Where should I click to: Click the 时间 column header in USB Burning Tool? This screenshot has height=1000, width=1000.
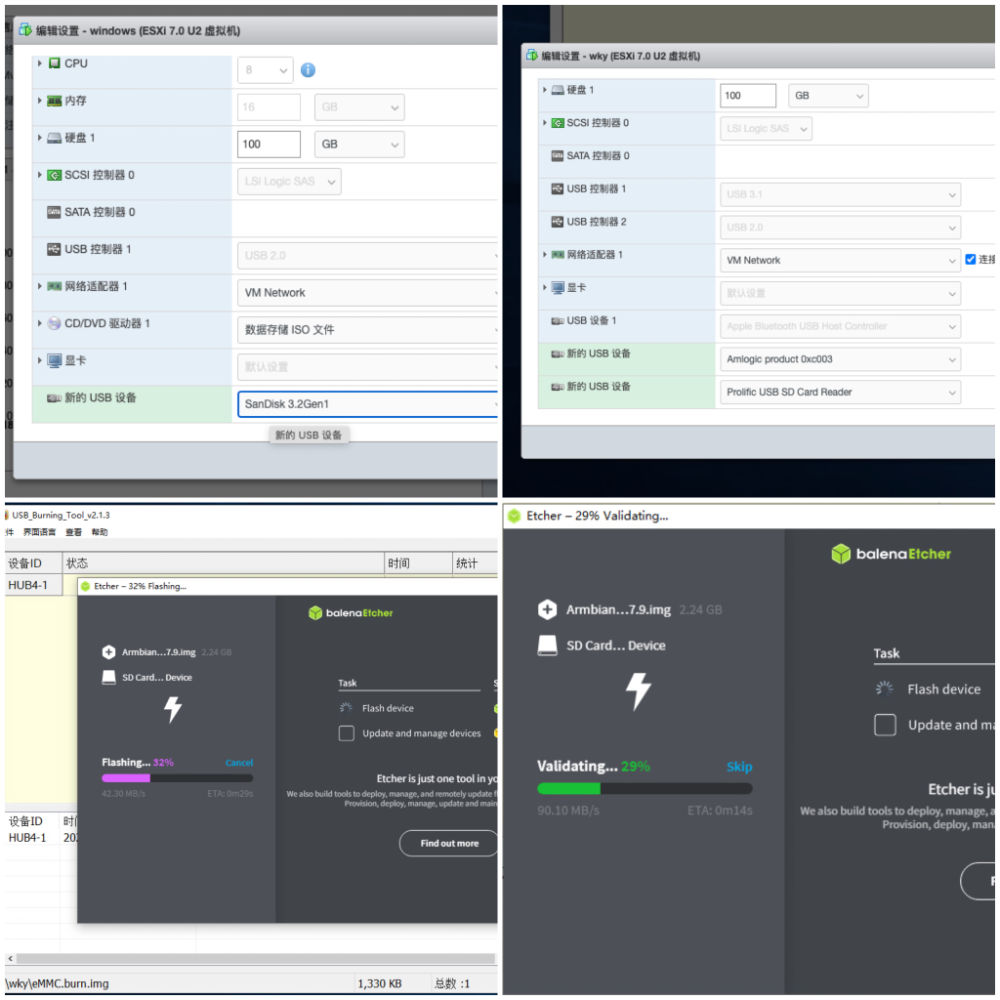pyautogui.click(x=418, y=563)
